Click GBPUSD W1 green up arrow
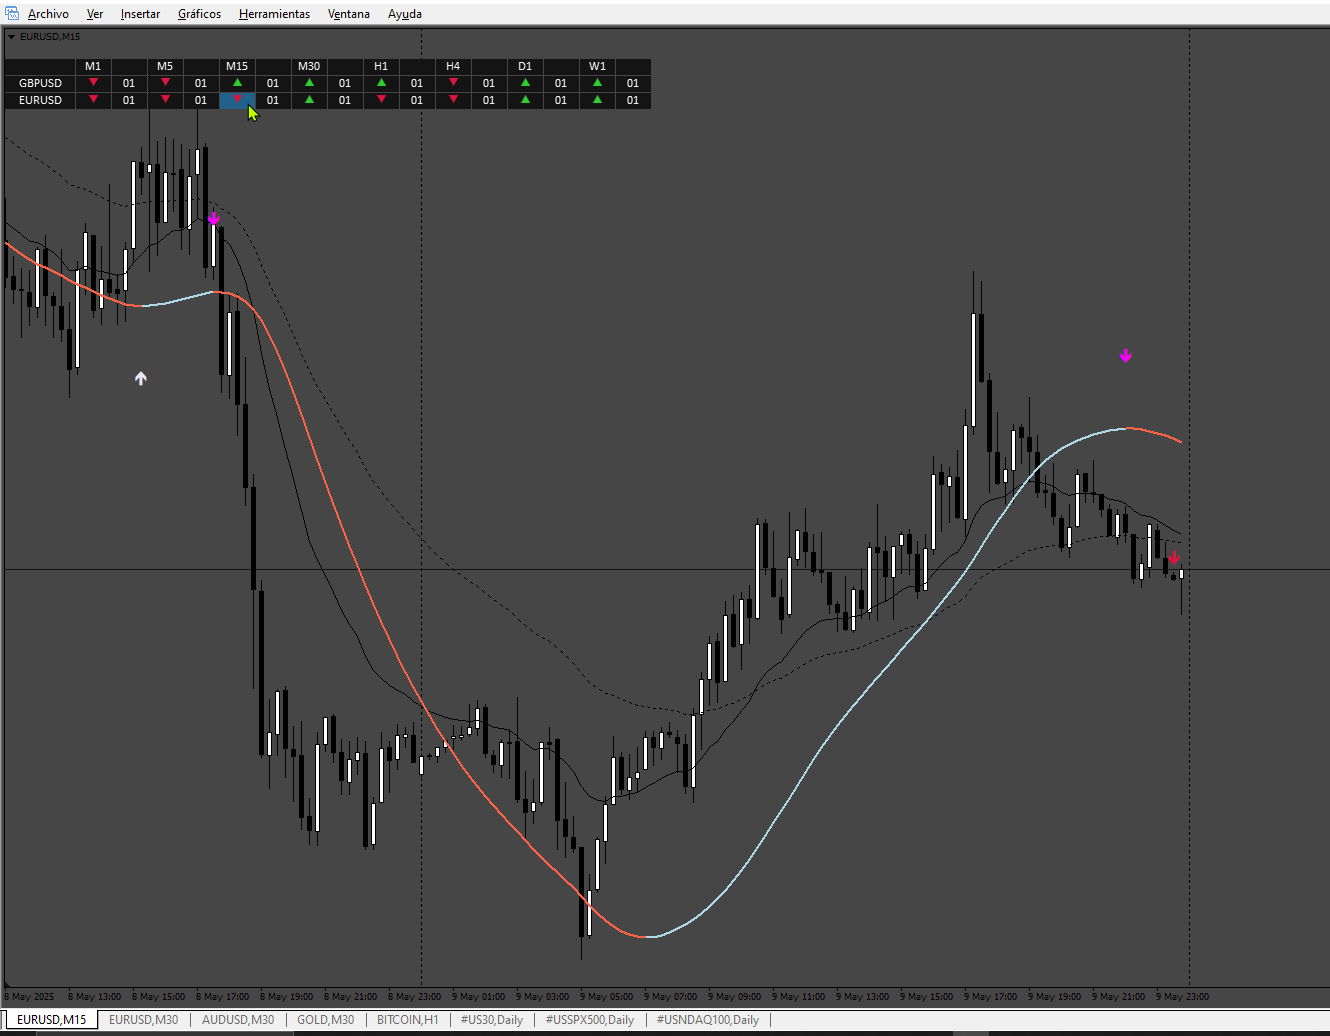The height and width of the screenshot is (1036, 1330). point(597,83)
